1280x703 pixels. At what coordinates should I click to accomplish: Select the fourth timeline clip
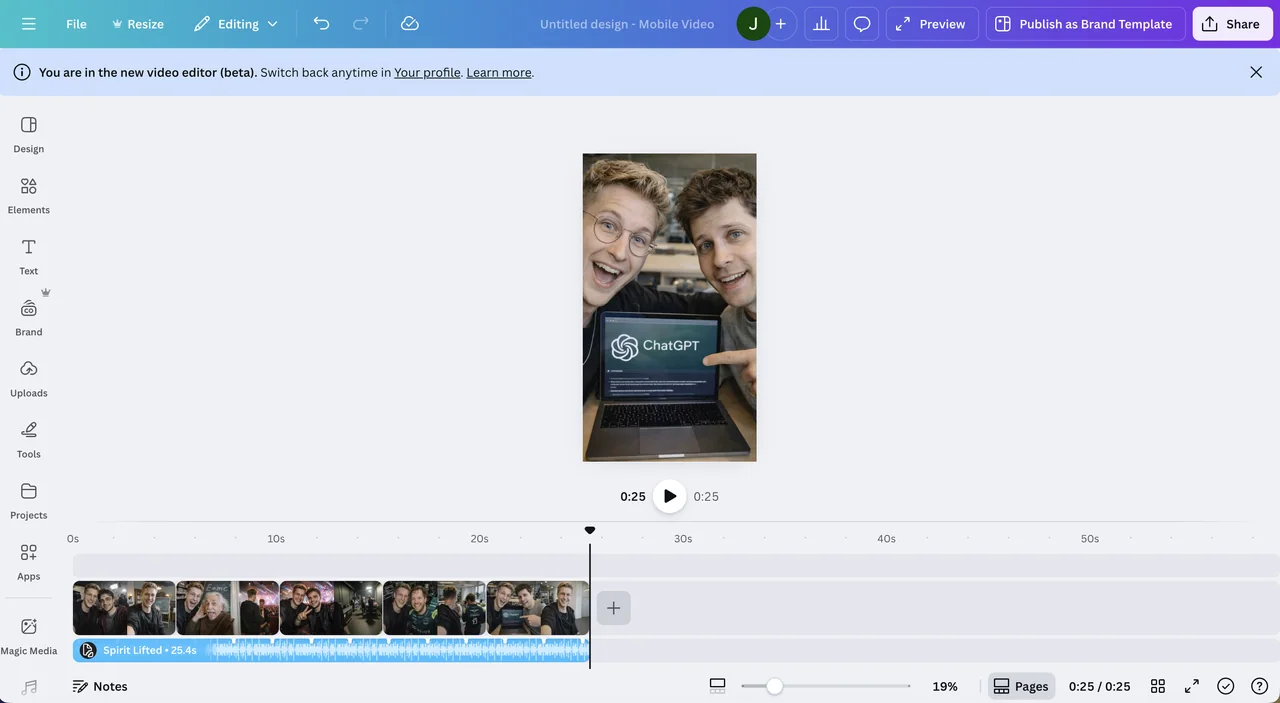tap(434, 608)
